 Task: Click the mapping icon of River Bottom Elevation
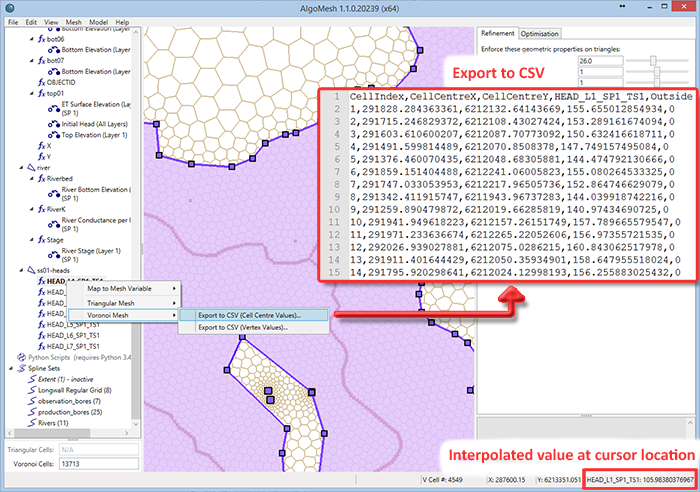tap(54, 194)
